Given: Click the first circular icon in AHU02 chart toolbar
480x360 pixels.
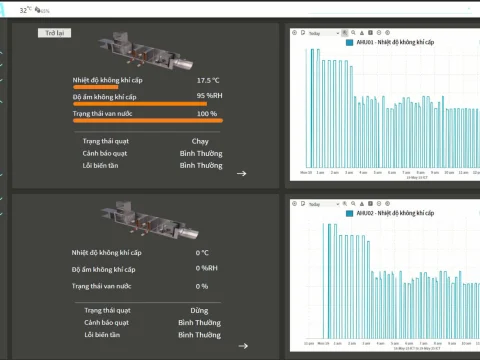Looking at the screenshot, I should click(x=294, y=204).
